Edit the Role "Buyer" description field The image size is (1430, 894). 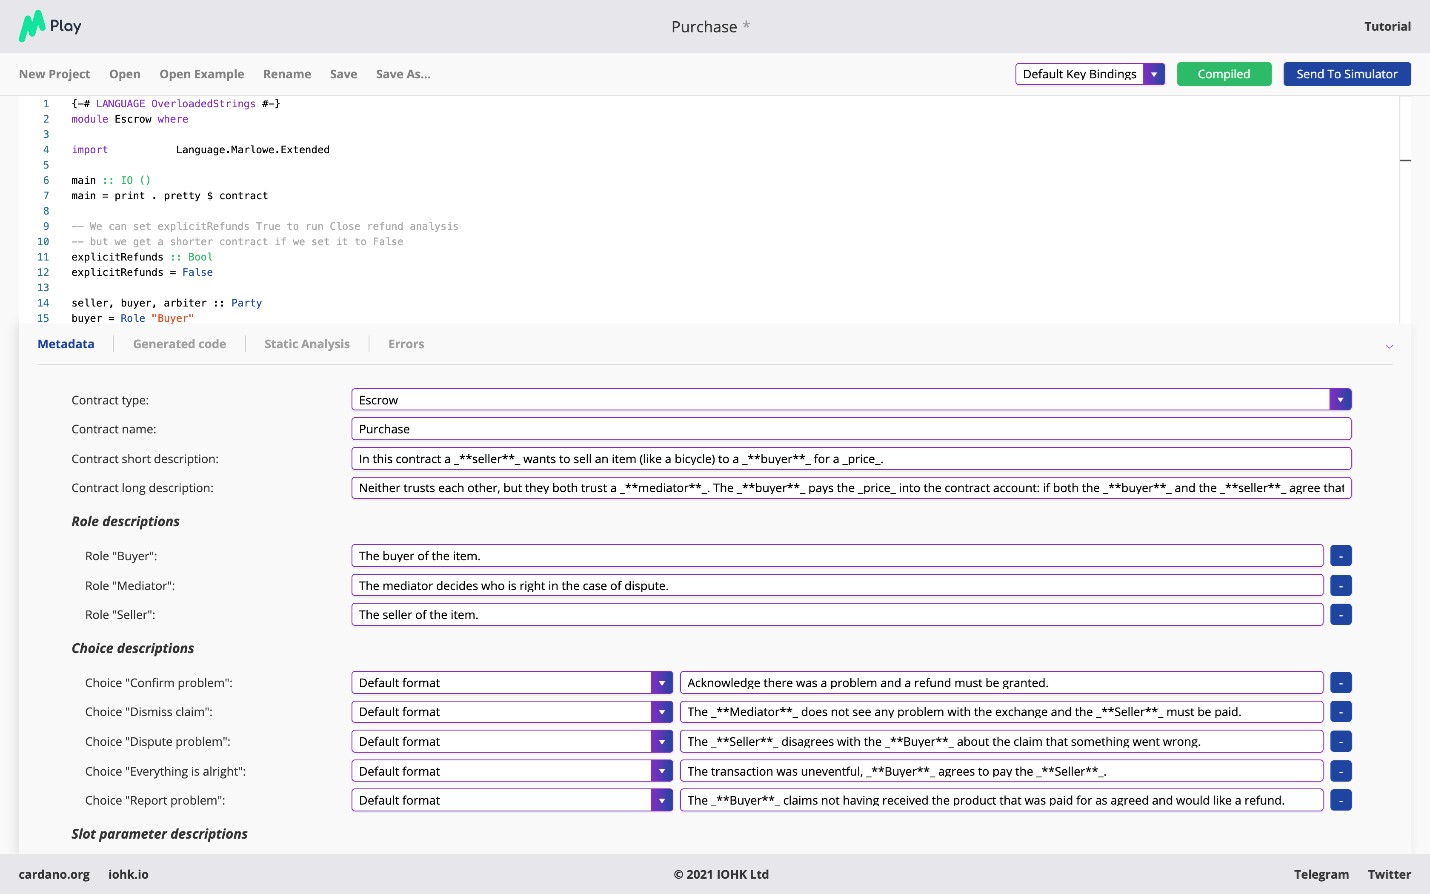tap(837, 556)
